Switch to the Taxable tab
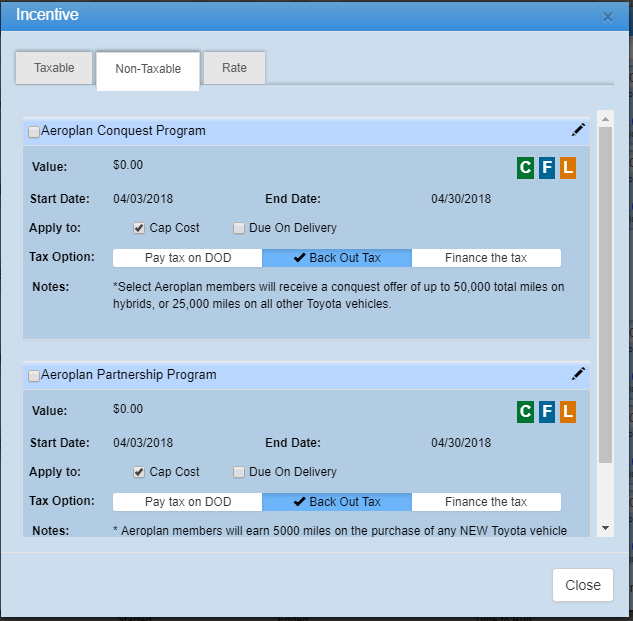The height and width of the screenshot is (621, 633). click(54, 68)
